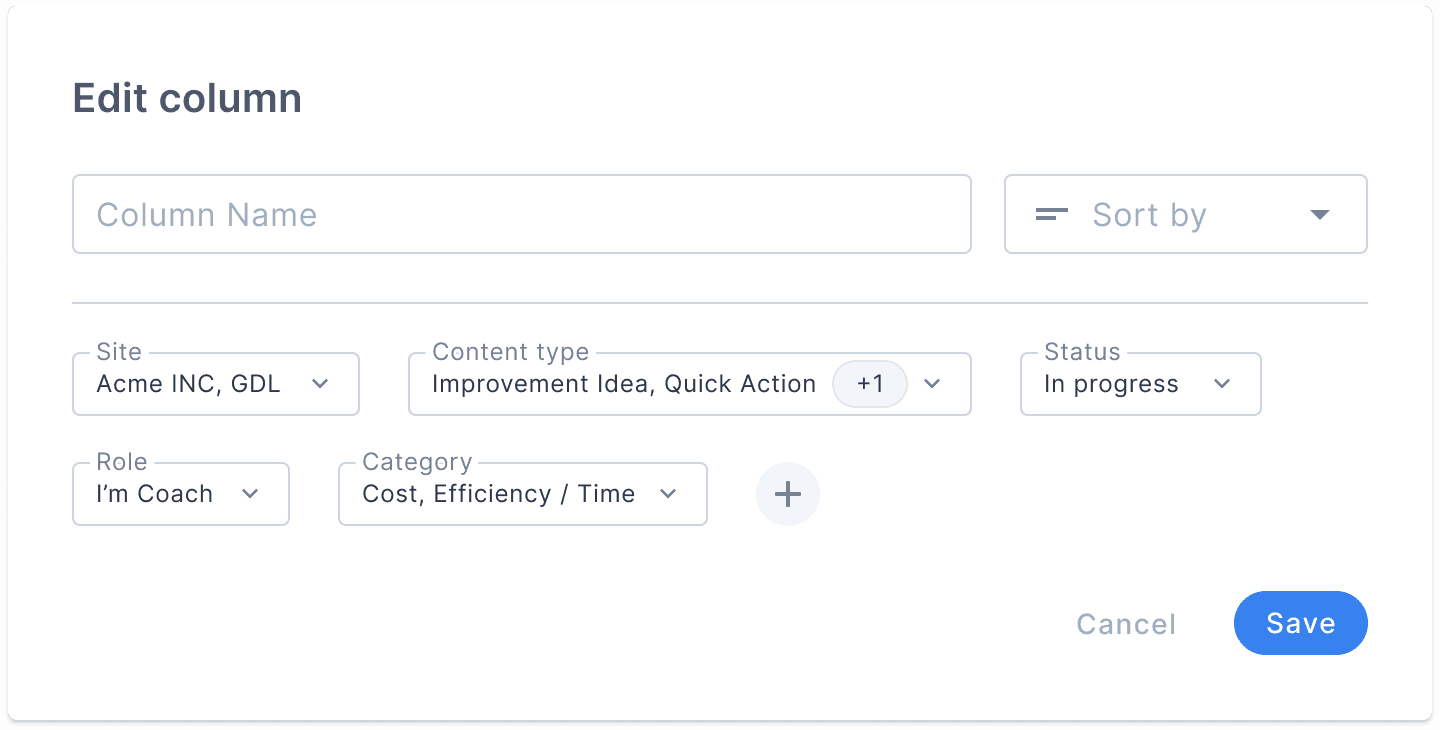Click the Role field chevron icon
This screenshot has height=730, width=1440.
tap(250, 494)
